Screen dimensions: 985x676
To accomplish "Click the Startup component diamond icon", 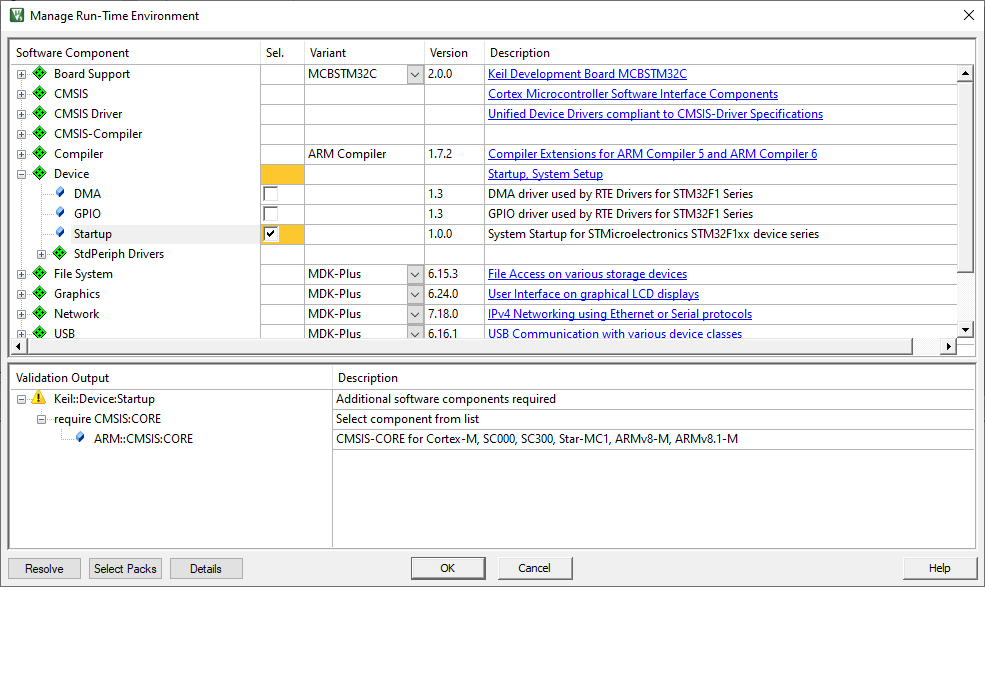I will [x=60, y=233].
